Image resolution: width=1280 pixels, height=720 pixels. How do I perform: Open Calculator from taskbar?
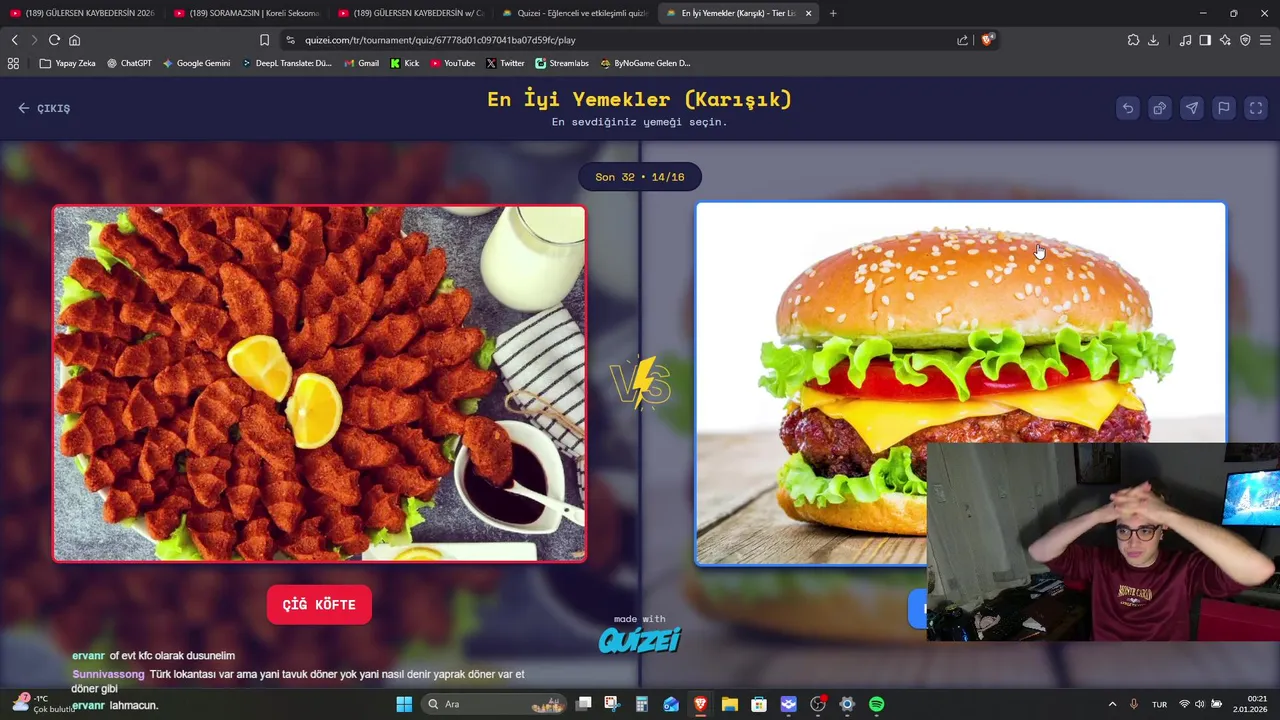(x=642, y=704)
